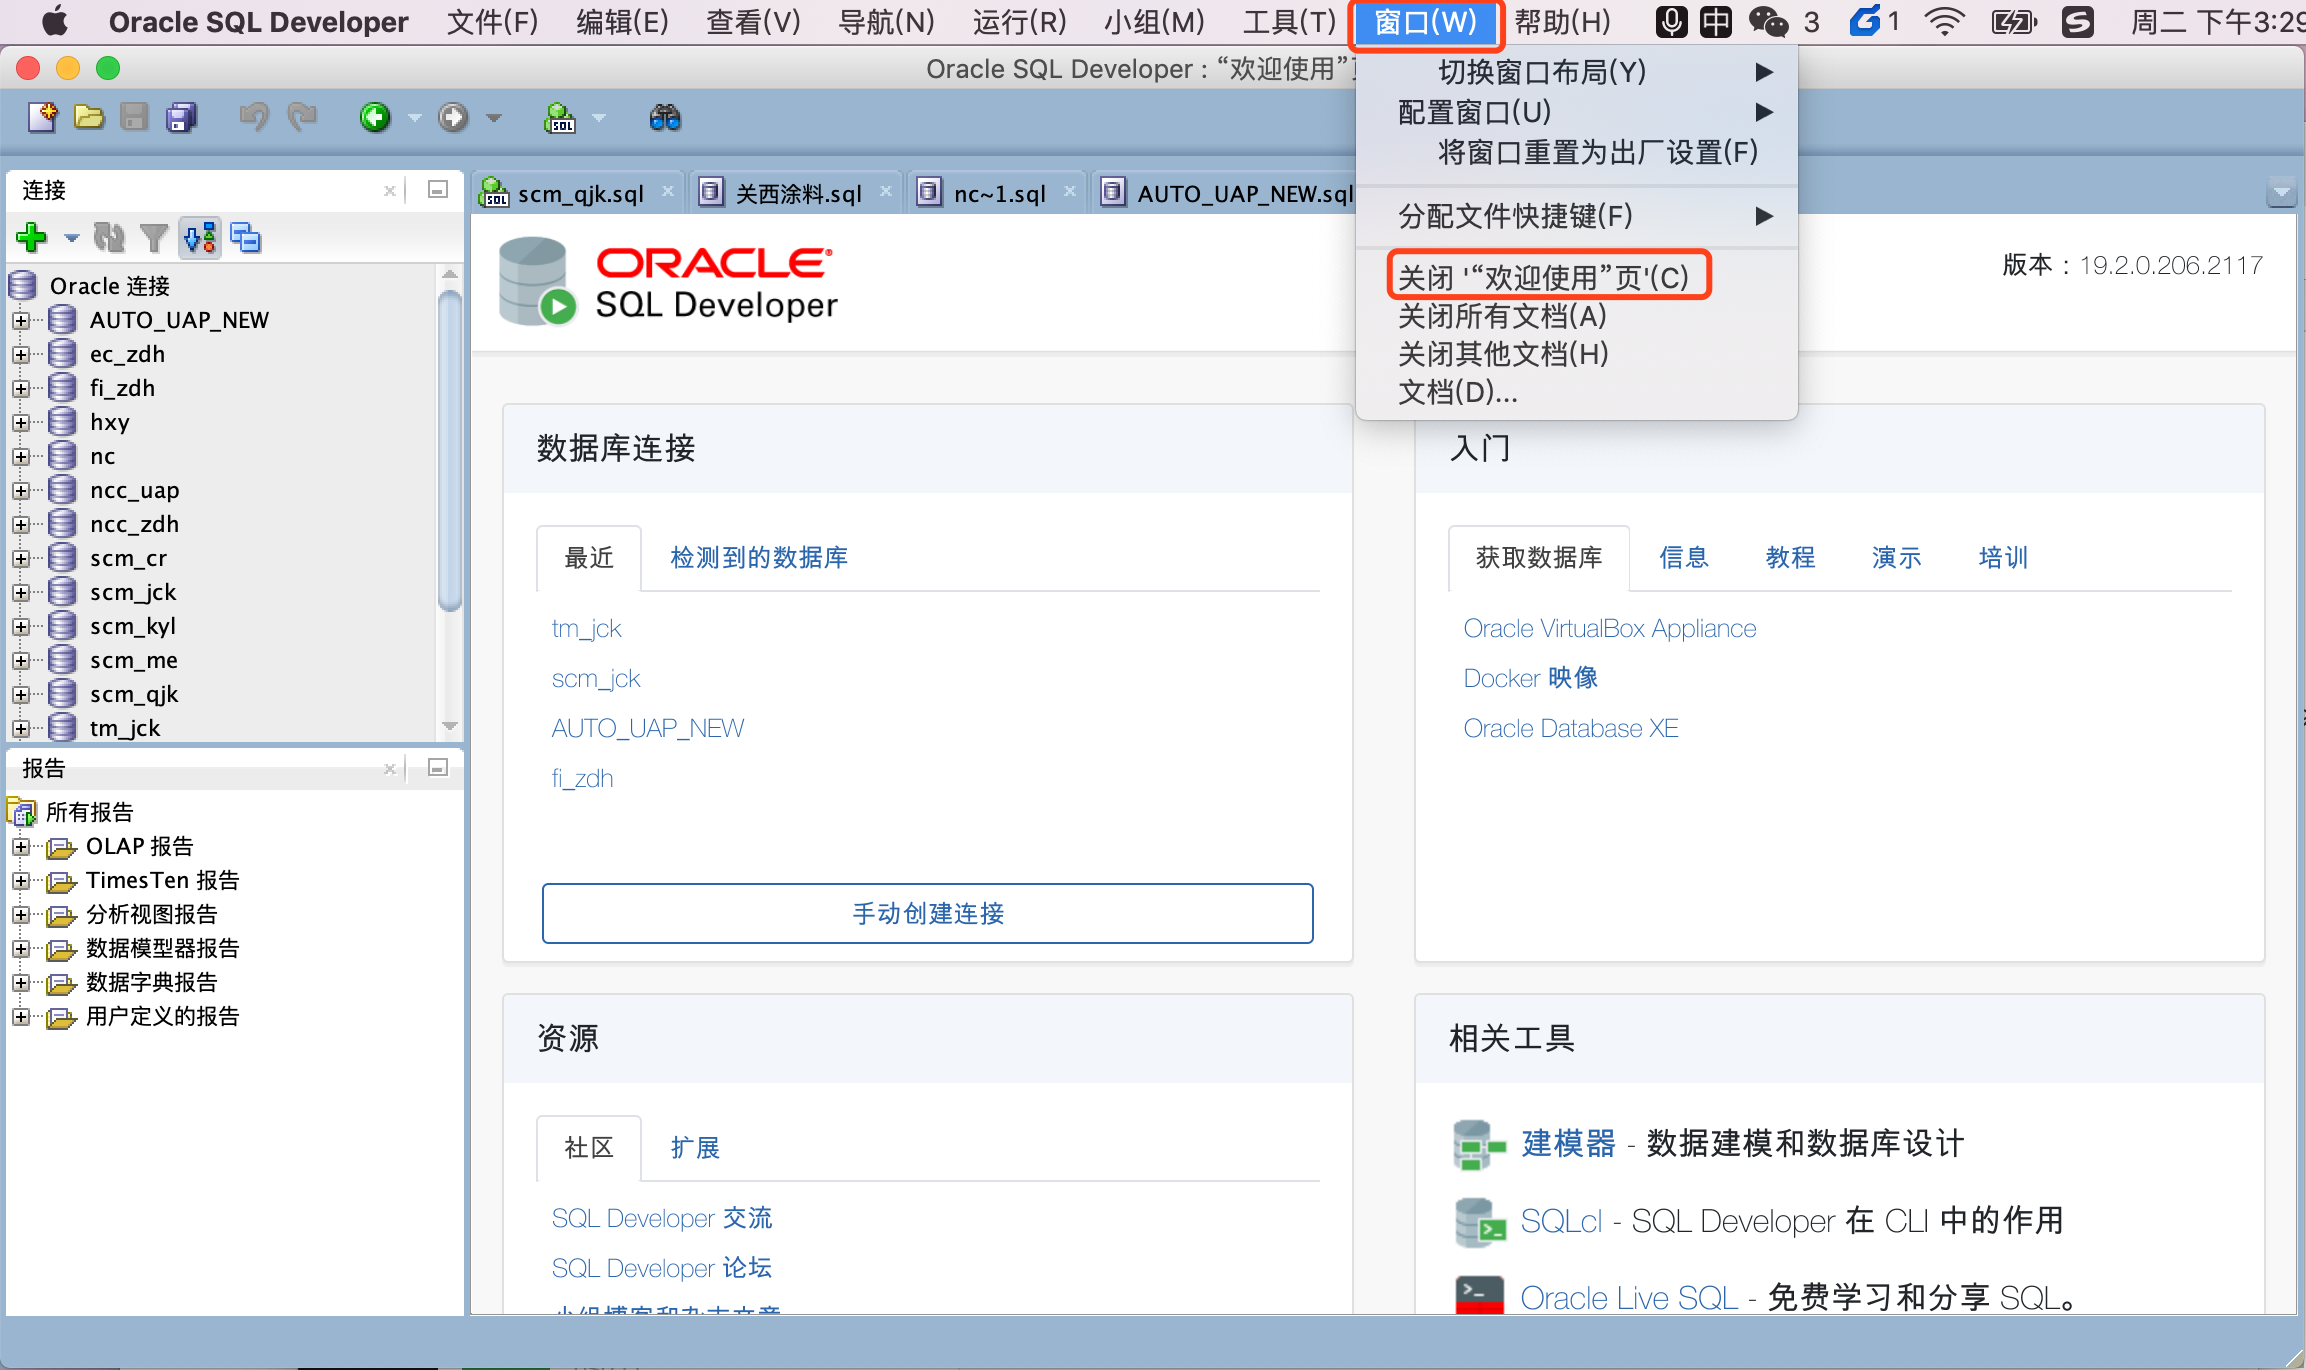Switch to the scm_qjk.sql tab
Viewport: 2306px width, 1370px height.
[580, 193]
